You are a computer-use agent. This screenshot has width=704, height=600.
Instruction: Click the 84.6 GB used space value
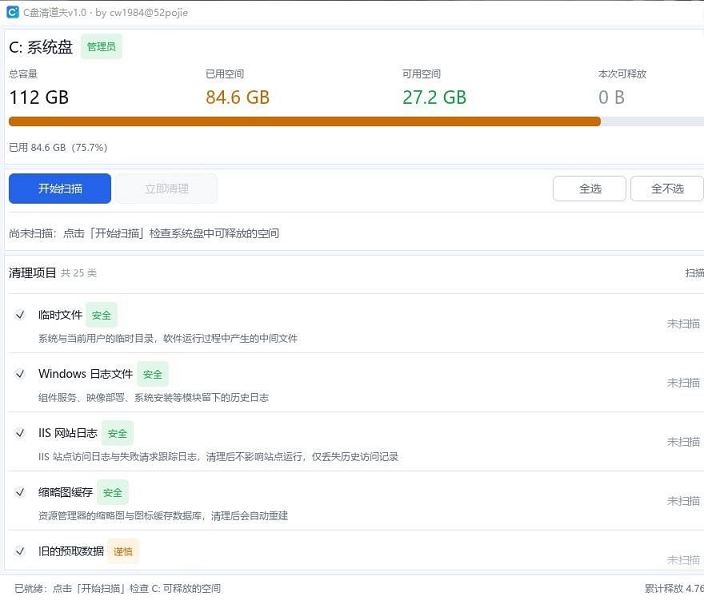238,97
